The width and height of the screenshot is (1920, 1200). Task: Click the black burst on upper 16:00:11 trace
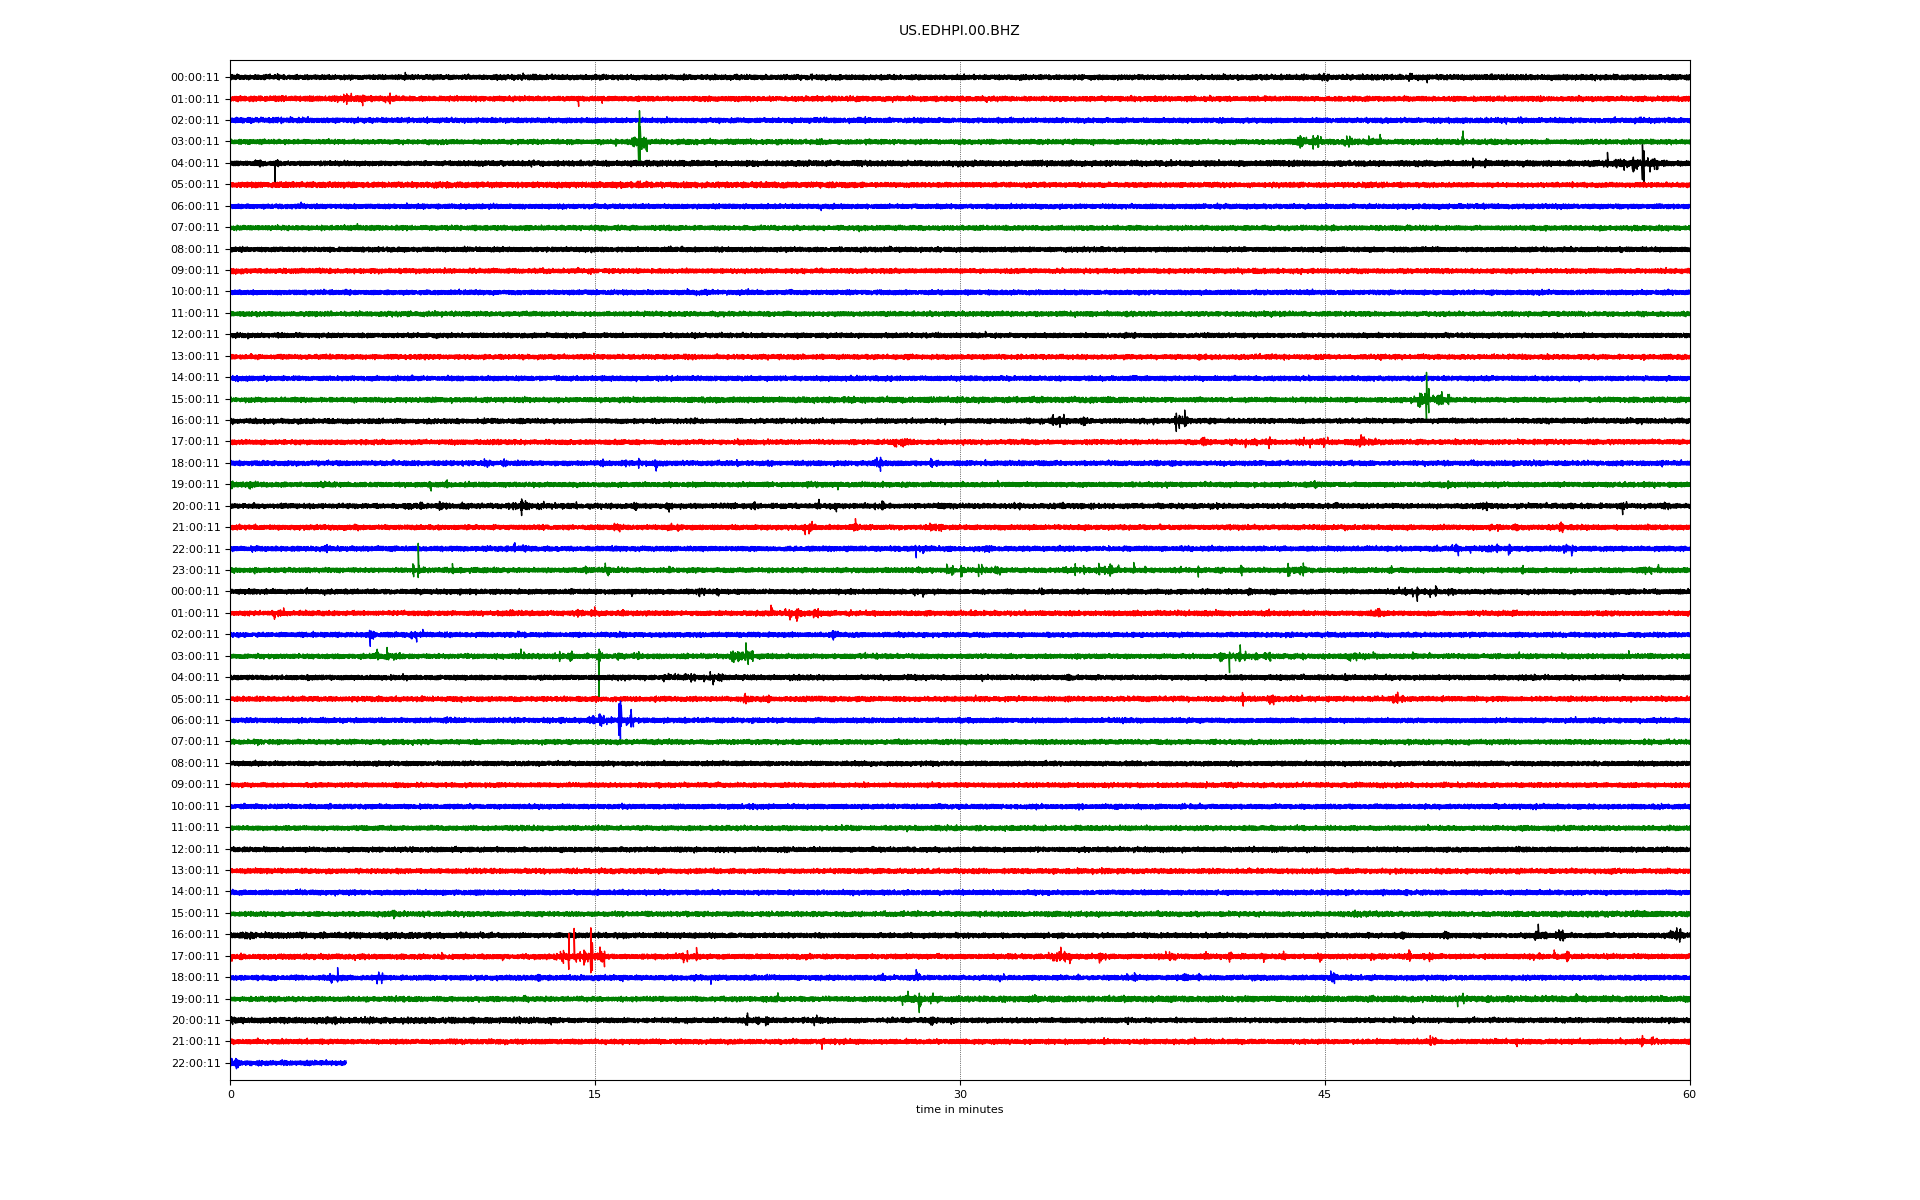click(1180, 420)
